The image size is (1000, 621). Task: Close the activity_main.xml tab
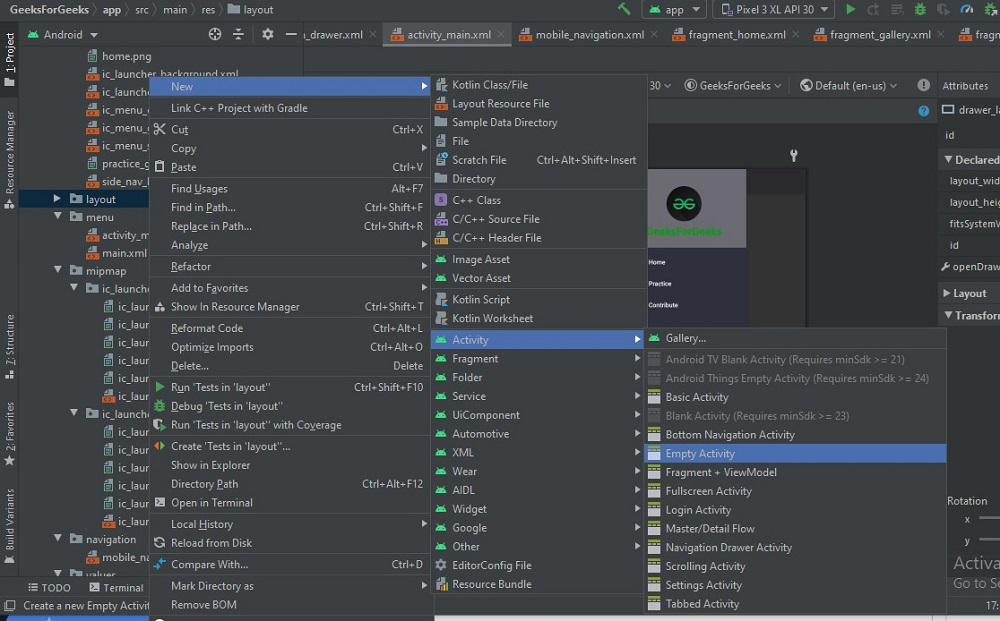coord(501,34)
